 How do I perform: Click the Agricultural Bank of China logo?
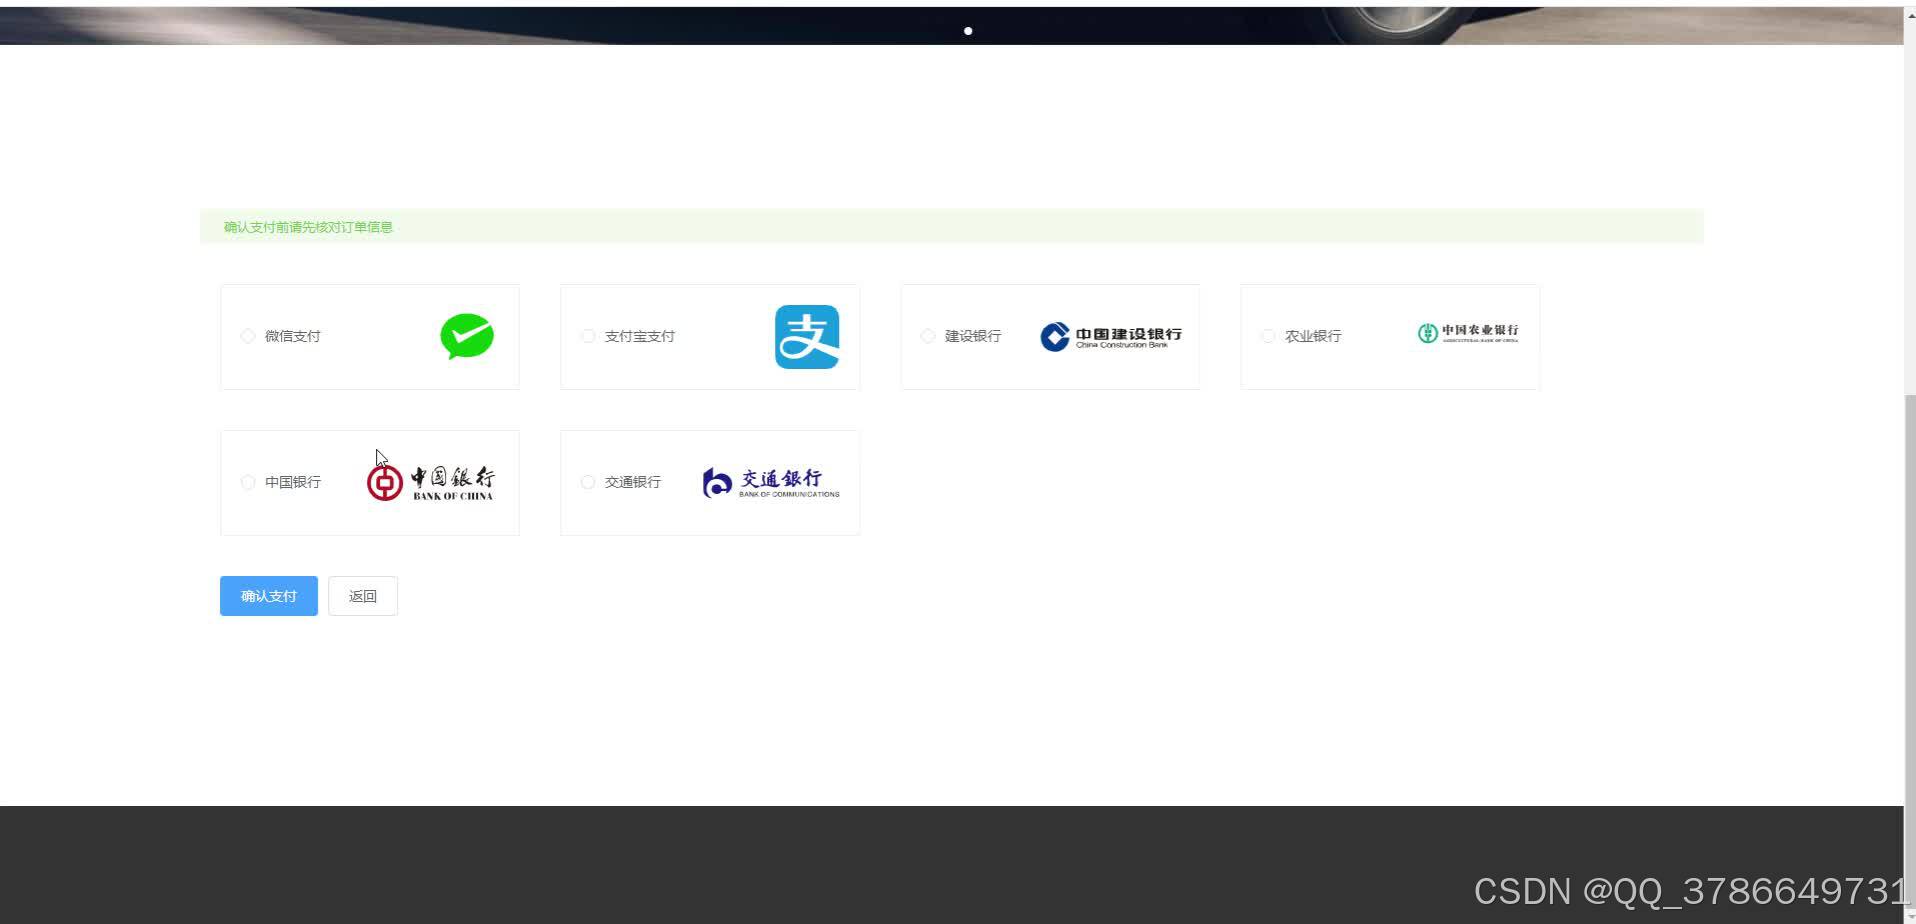1468,333
